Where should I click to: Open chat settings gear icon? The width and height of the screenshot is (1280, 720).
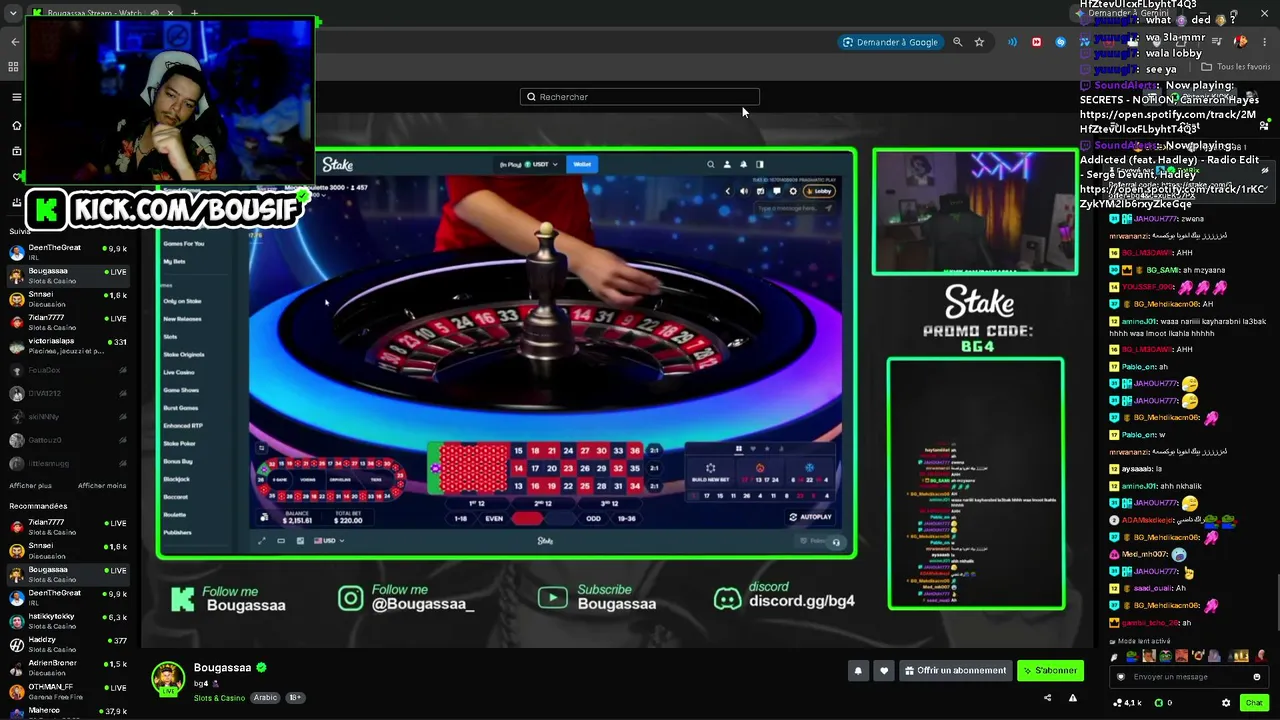click(1226, 703)
